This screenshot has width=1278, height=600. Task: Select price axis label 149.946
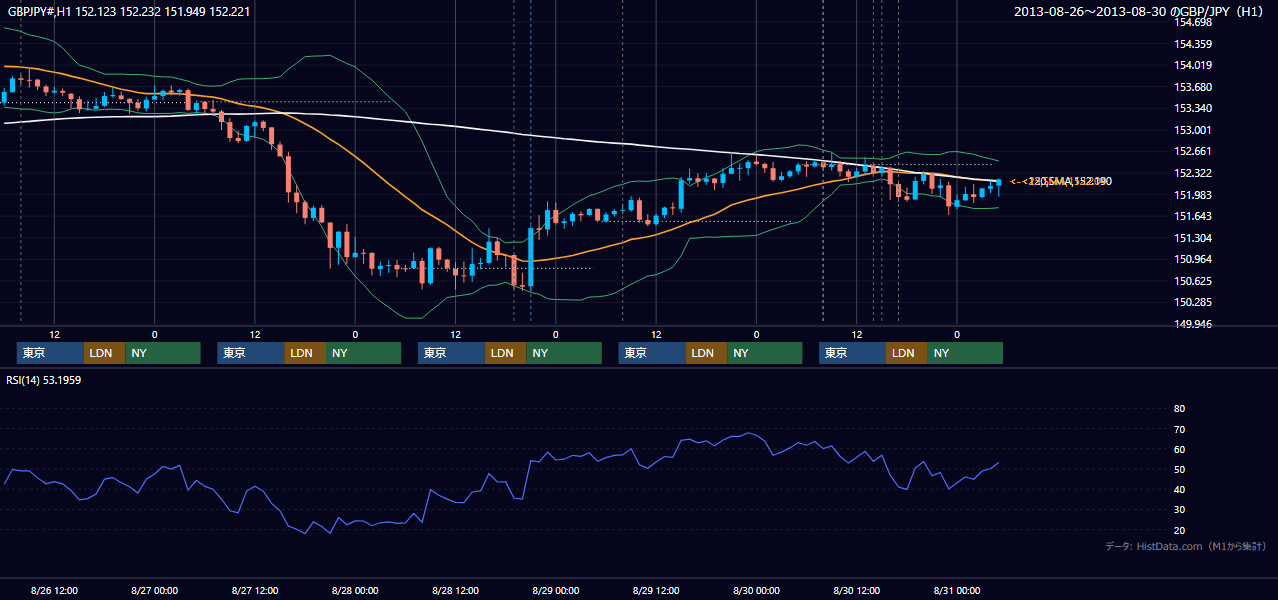tap(1193, 324)
